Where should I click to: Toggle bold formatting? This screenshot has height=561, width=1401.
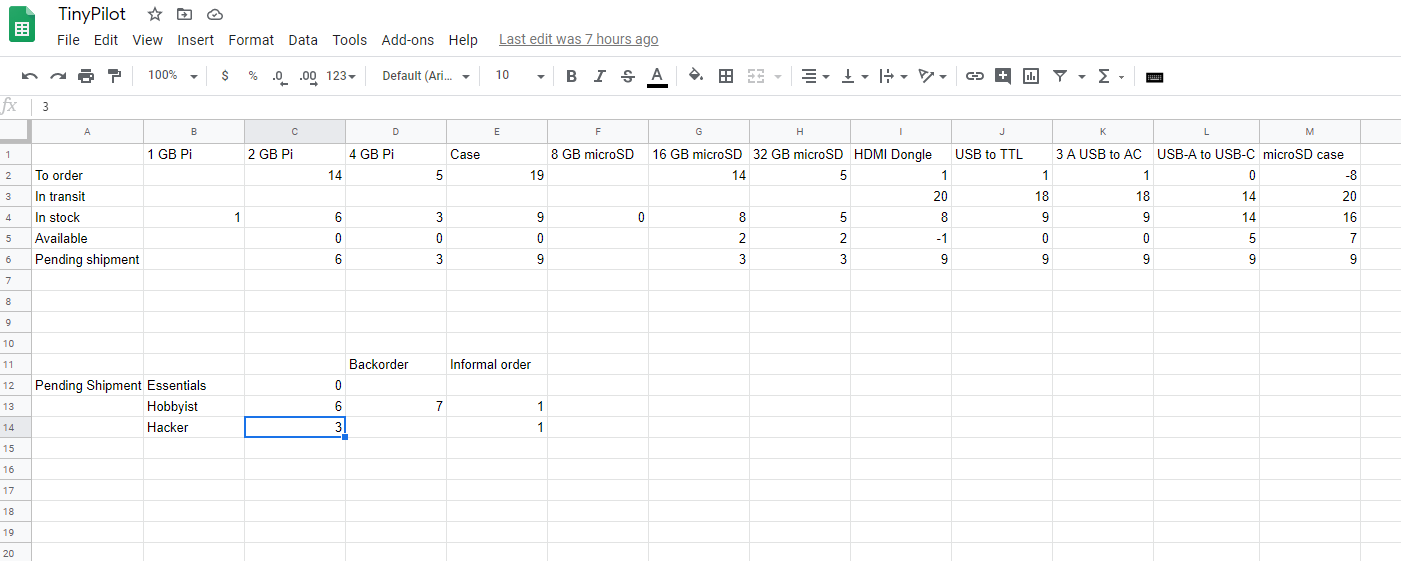571,76
